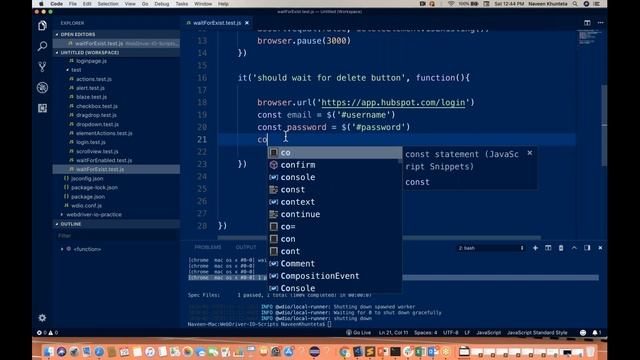Expand the <function> outline item

[62, 249]
